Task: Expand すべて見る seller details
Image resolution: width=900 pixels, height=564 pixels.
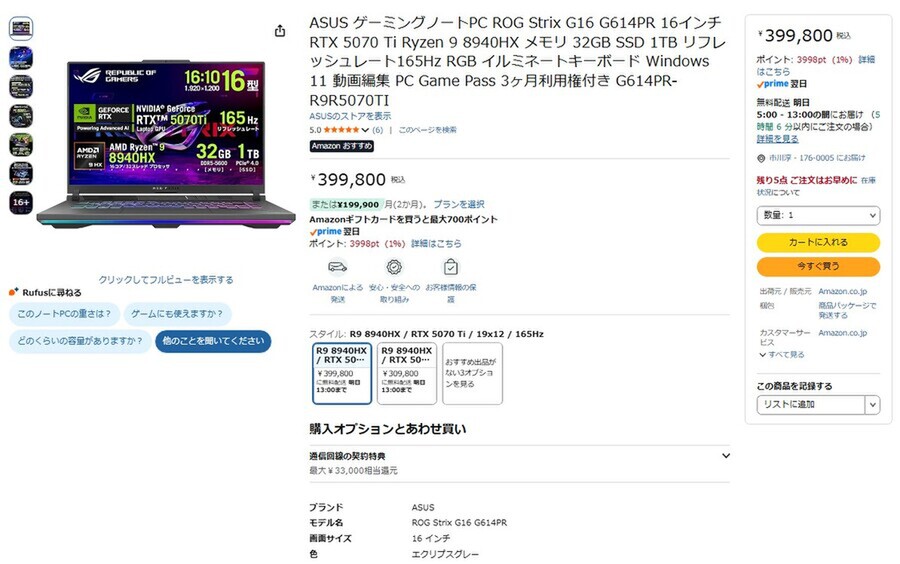Action: pos(781,355)
